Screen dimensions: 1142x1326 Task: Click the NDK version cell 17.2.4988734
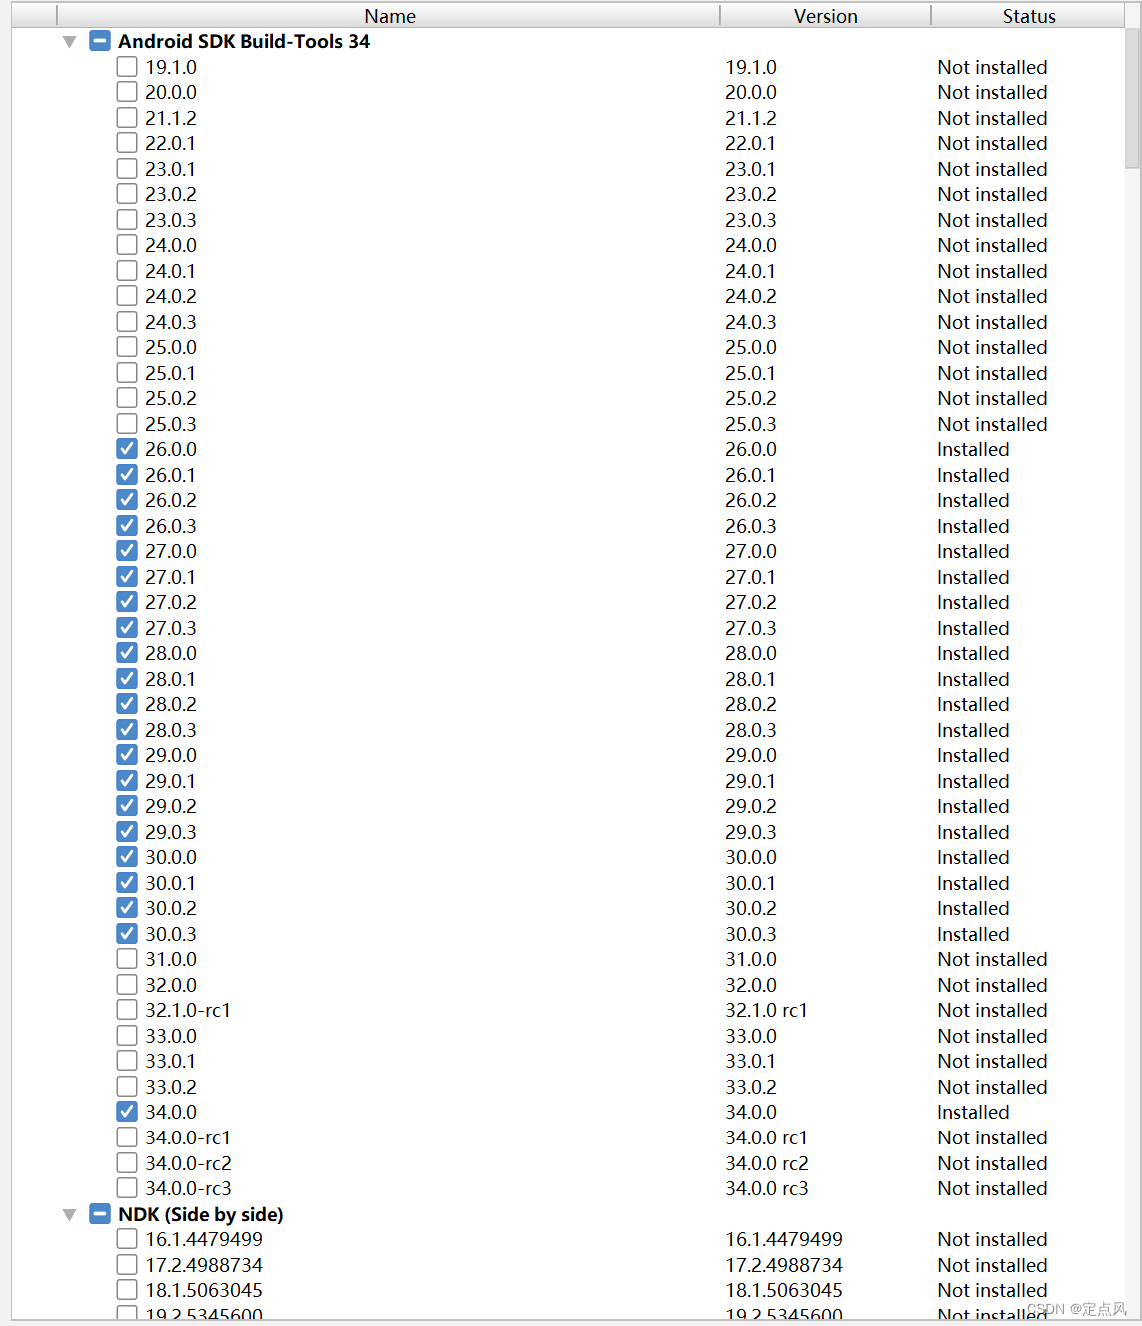tap(784, 1265)
